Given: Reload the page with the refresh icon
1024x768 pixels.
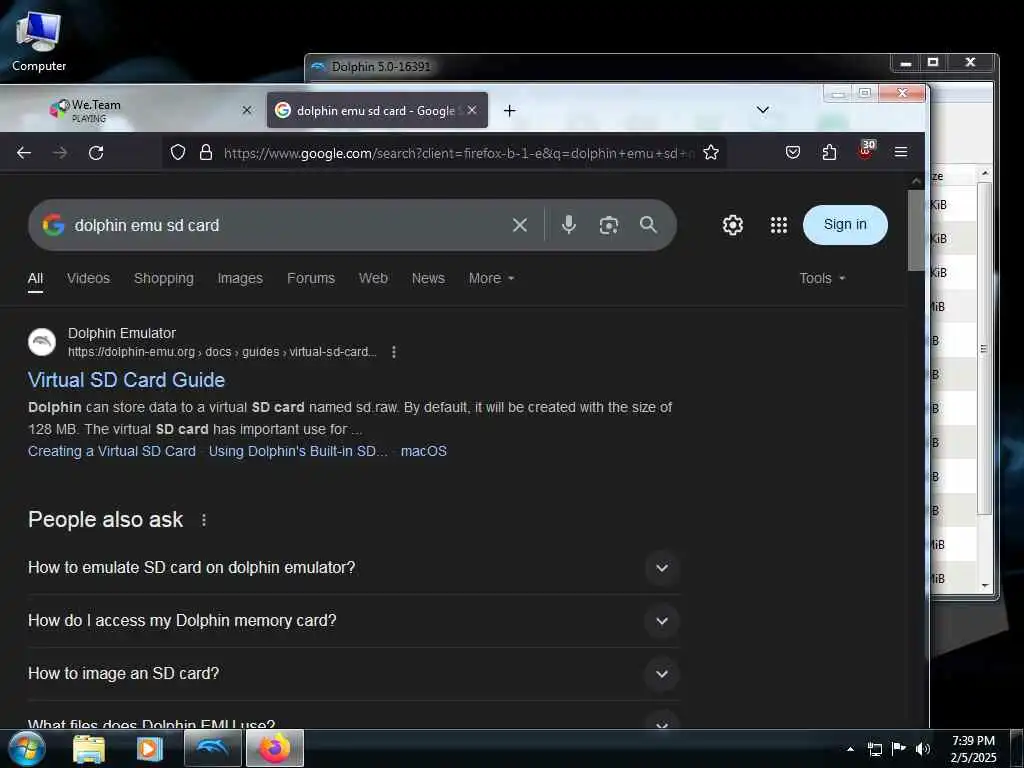Looking at the screenshot, I should [x=96, y=153].
